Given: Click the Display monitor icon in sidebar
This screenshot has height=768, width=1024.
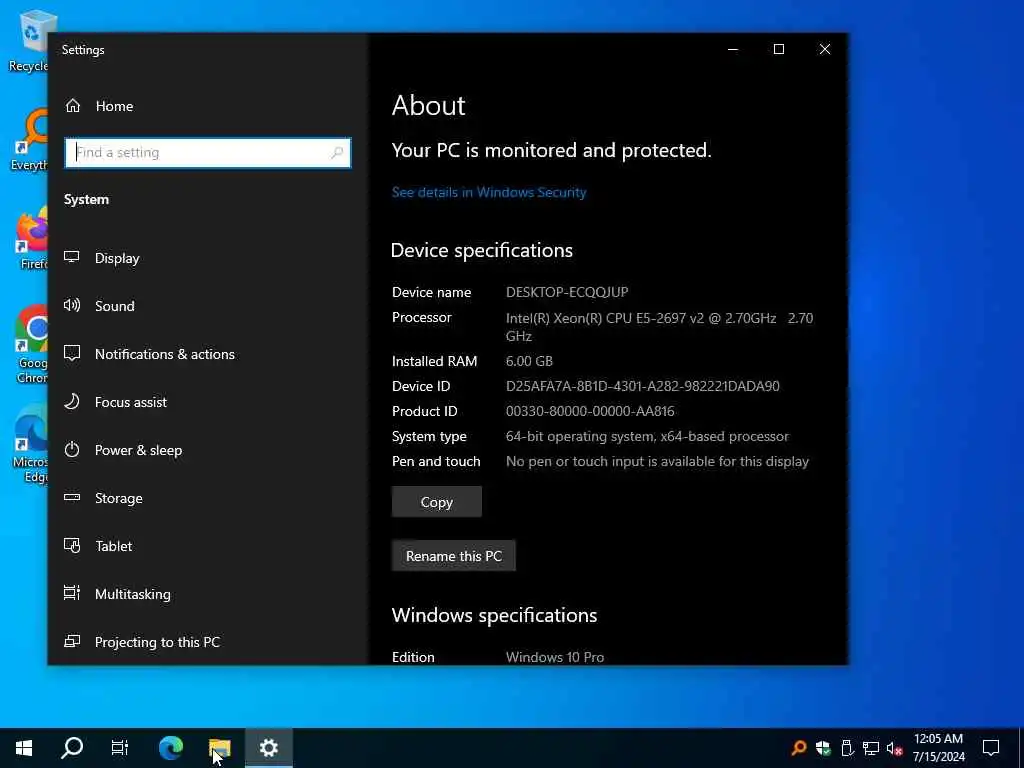Looking at the screenshot, I should 72,257.
